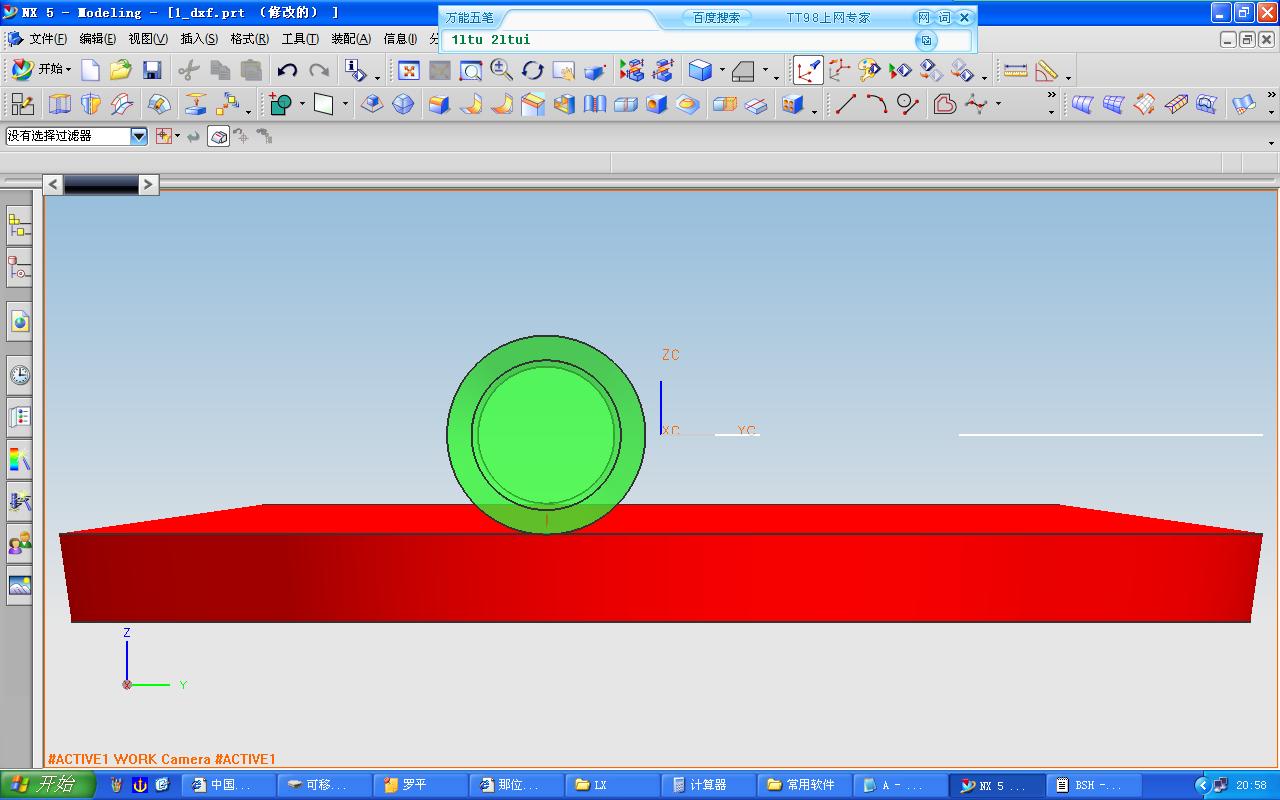Click the 万能五笔 input bar settings icon
This screenshot has width=1280, height=800.
[x=926, y=40]
